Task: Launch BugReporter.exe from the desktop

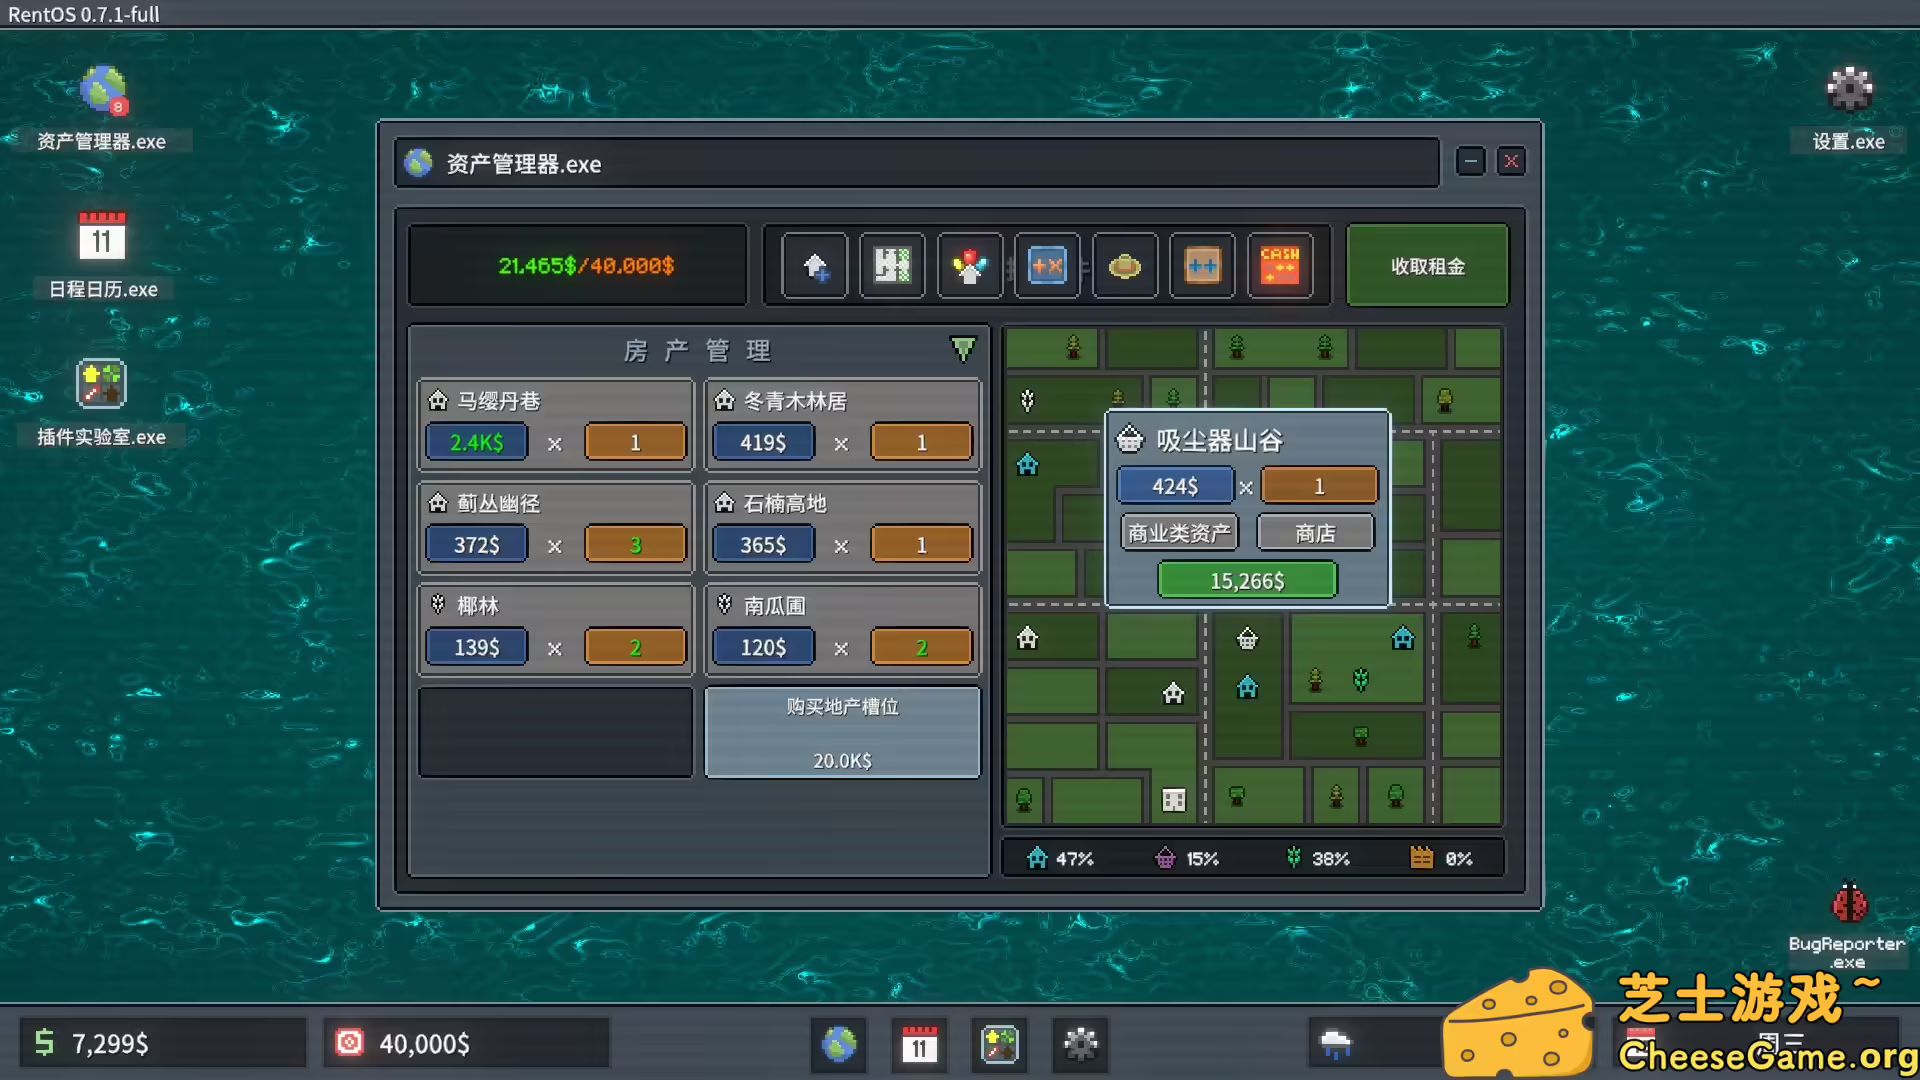Action: coord(1849,912)
